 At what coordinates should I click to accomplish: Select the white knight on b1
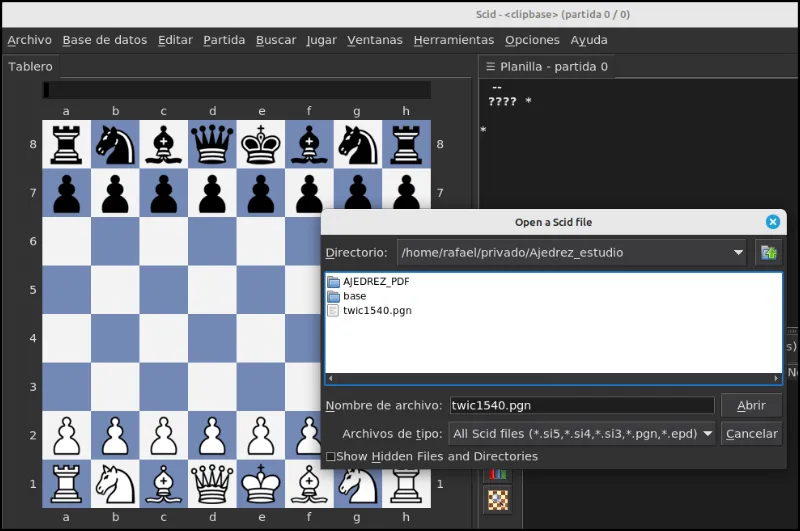coord(115,484)
